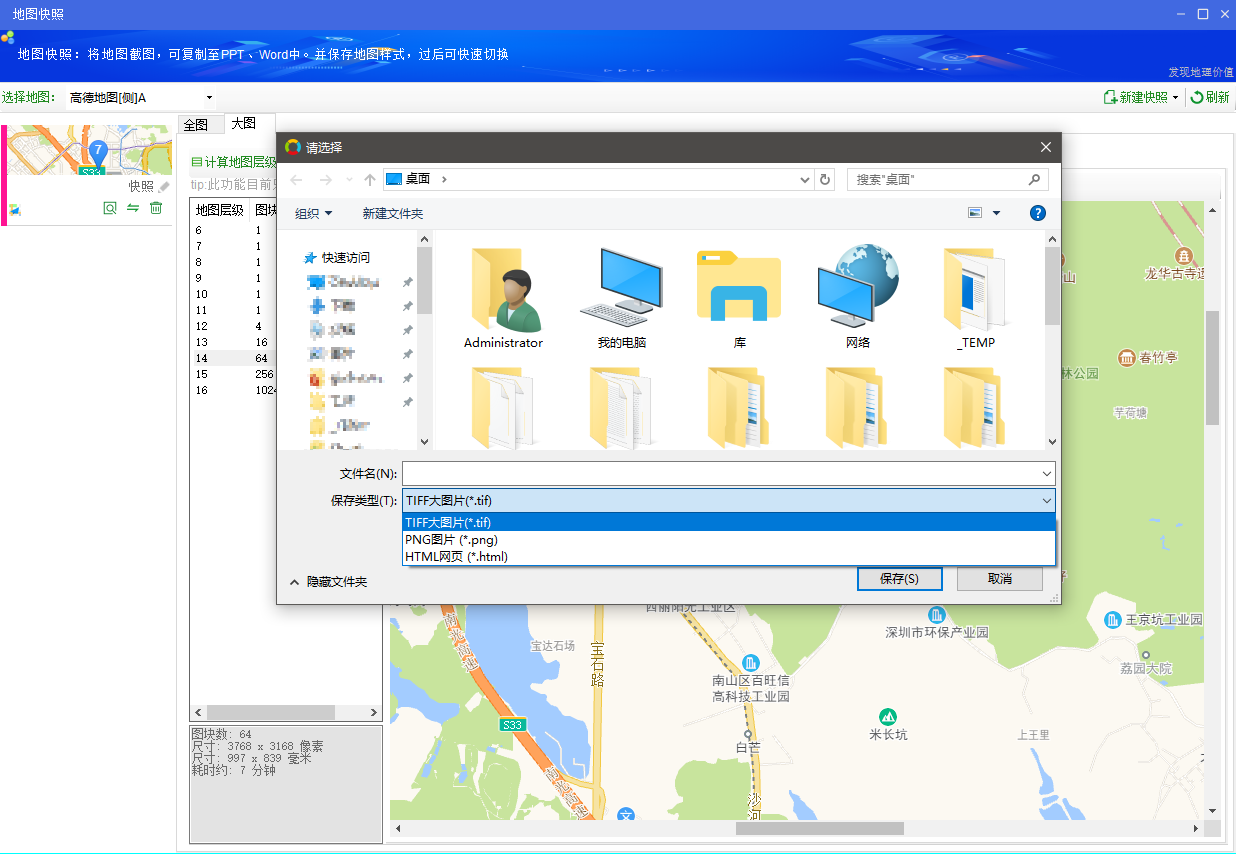This screenshot has width=1236, height=854.
Task: Refresh the 桌面 folder view
Action: [824, 179]
